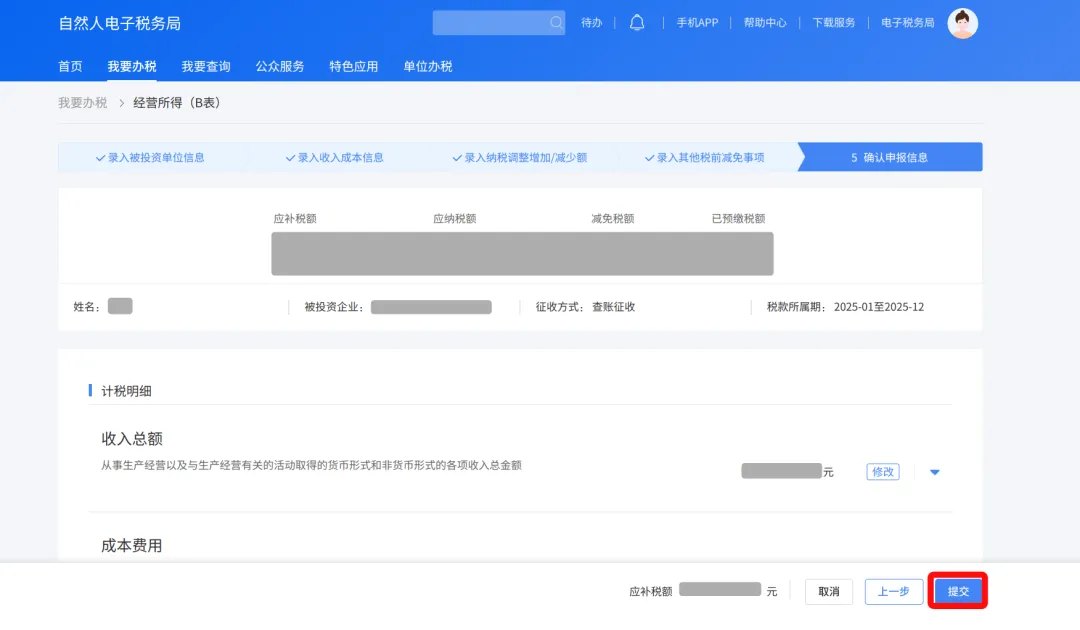Go to step 录入收入成本信息

335,158
